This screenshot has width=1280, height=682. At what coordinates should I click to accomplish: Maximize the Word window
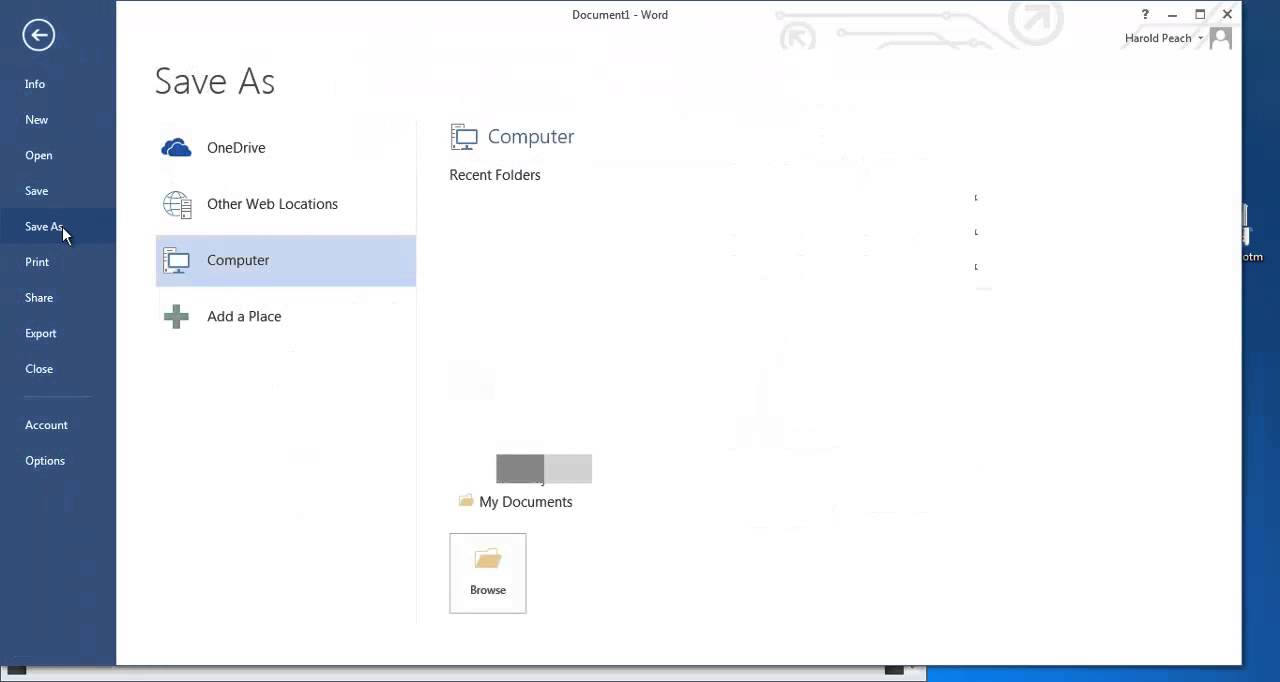[1200, 15]
